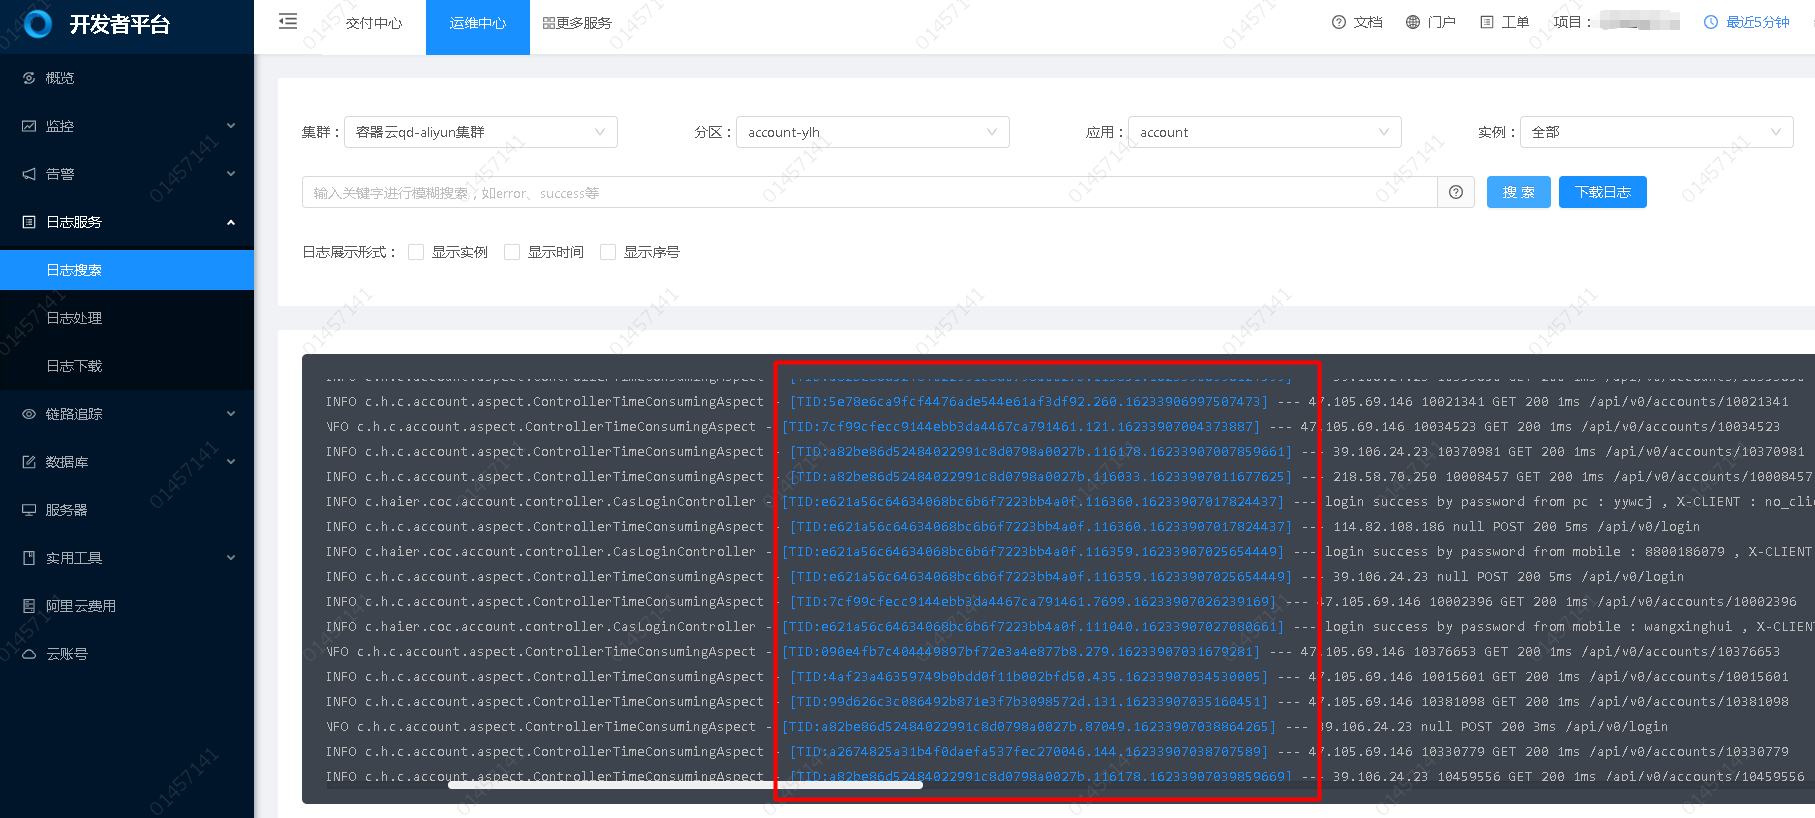Image resolution: width=1815 pixels, height=818 pixels.
Task: Enable the 显示实例 checkbox
Action: [416, 252]
